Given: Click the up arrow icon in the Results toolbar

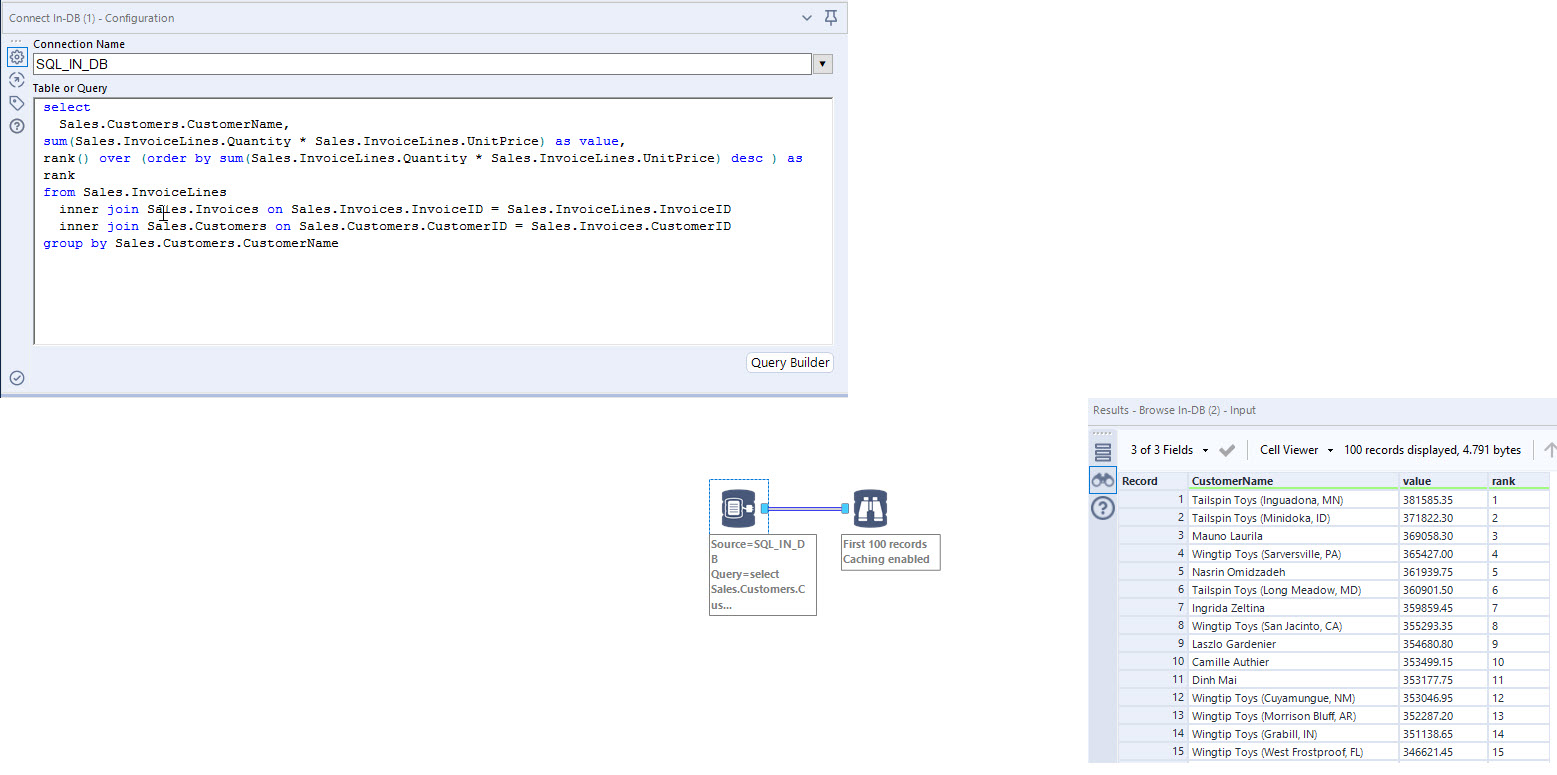Looking at the screenshot, I should coord(1548,449).
